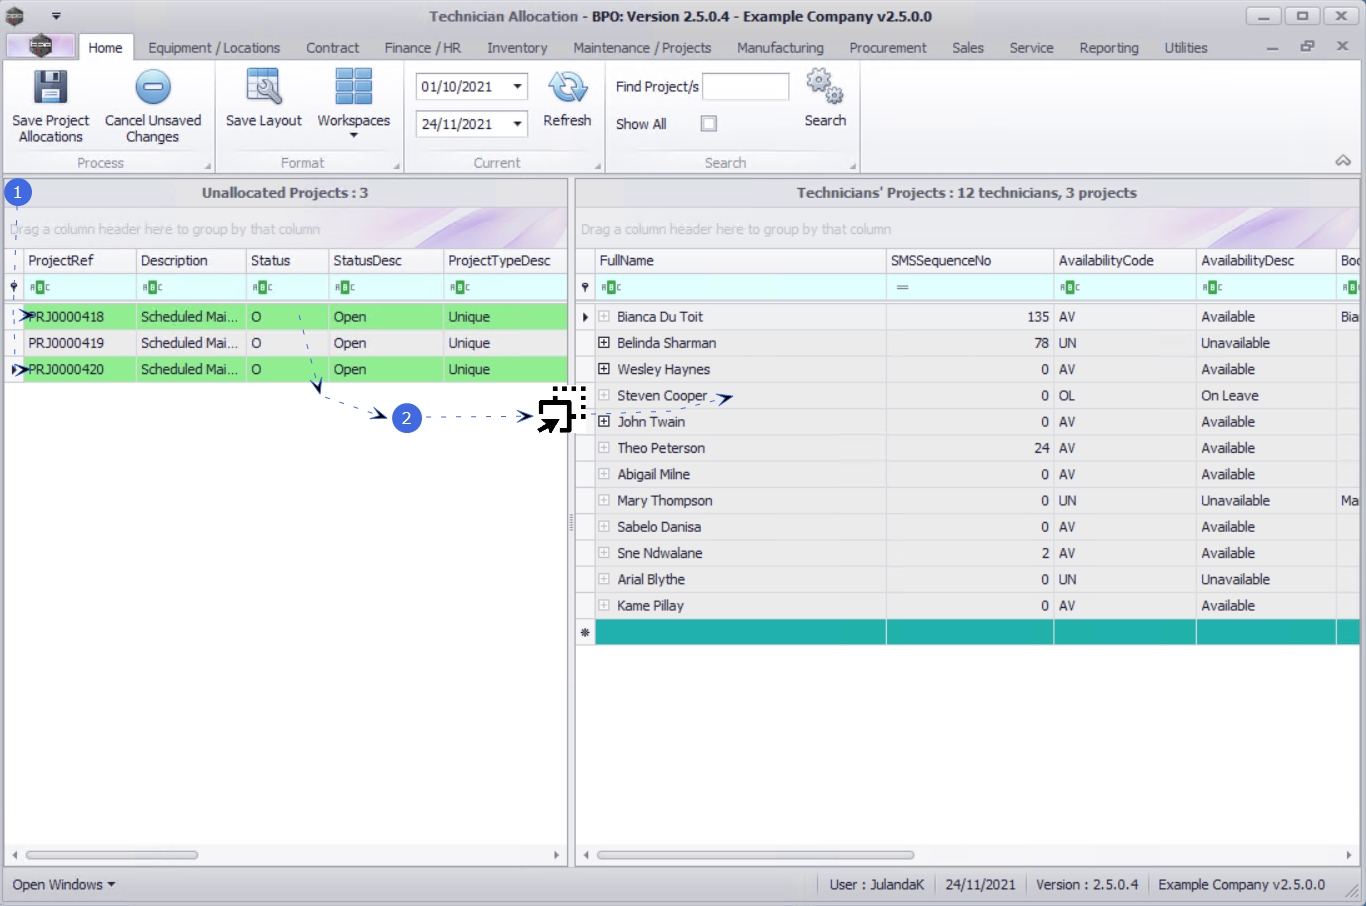The image size is (1366, 906).
Task: Open the quick access toolbar dropdown arrow
Action: (x=56, y=16)
